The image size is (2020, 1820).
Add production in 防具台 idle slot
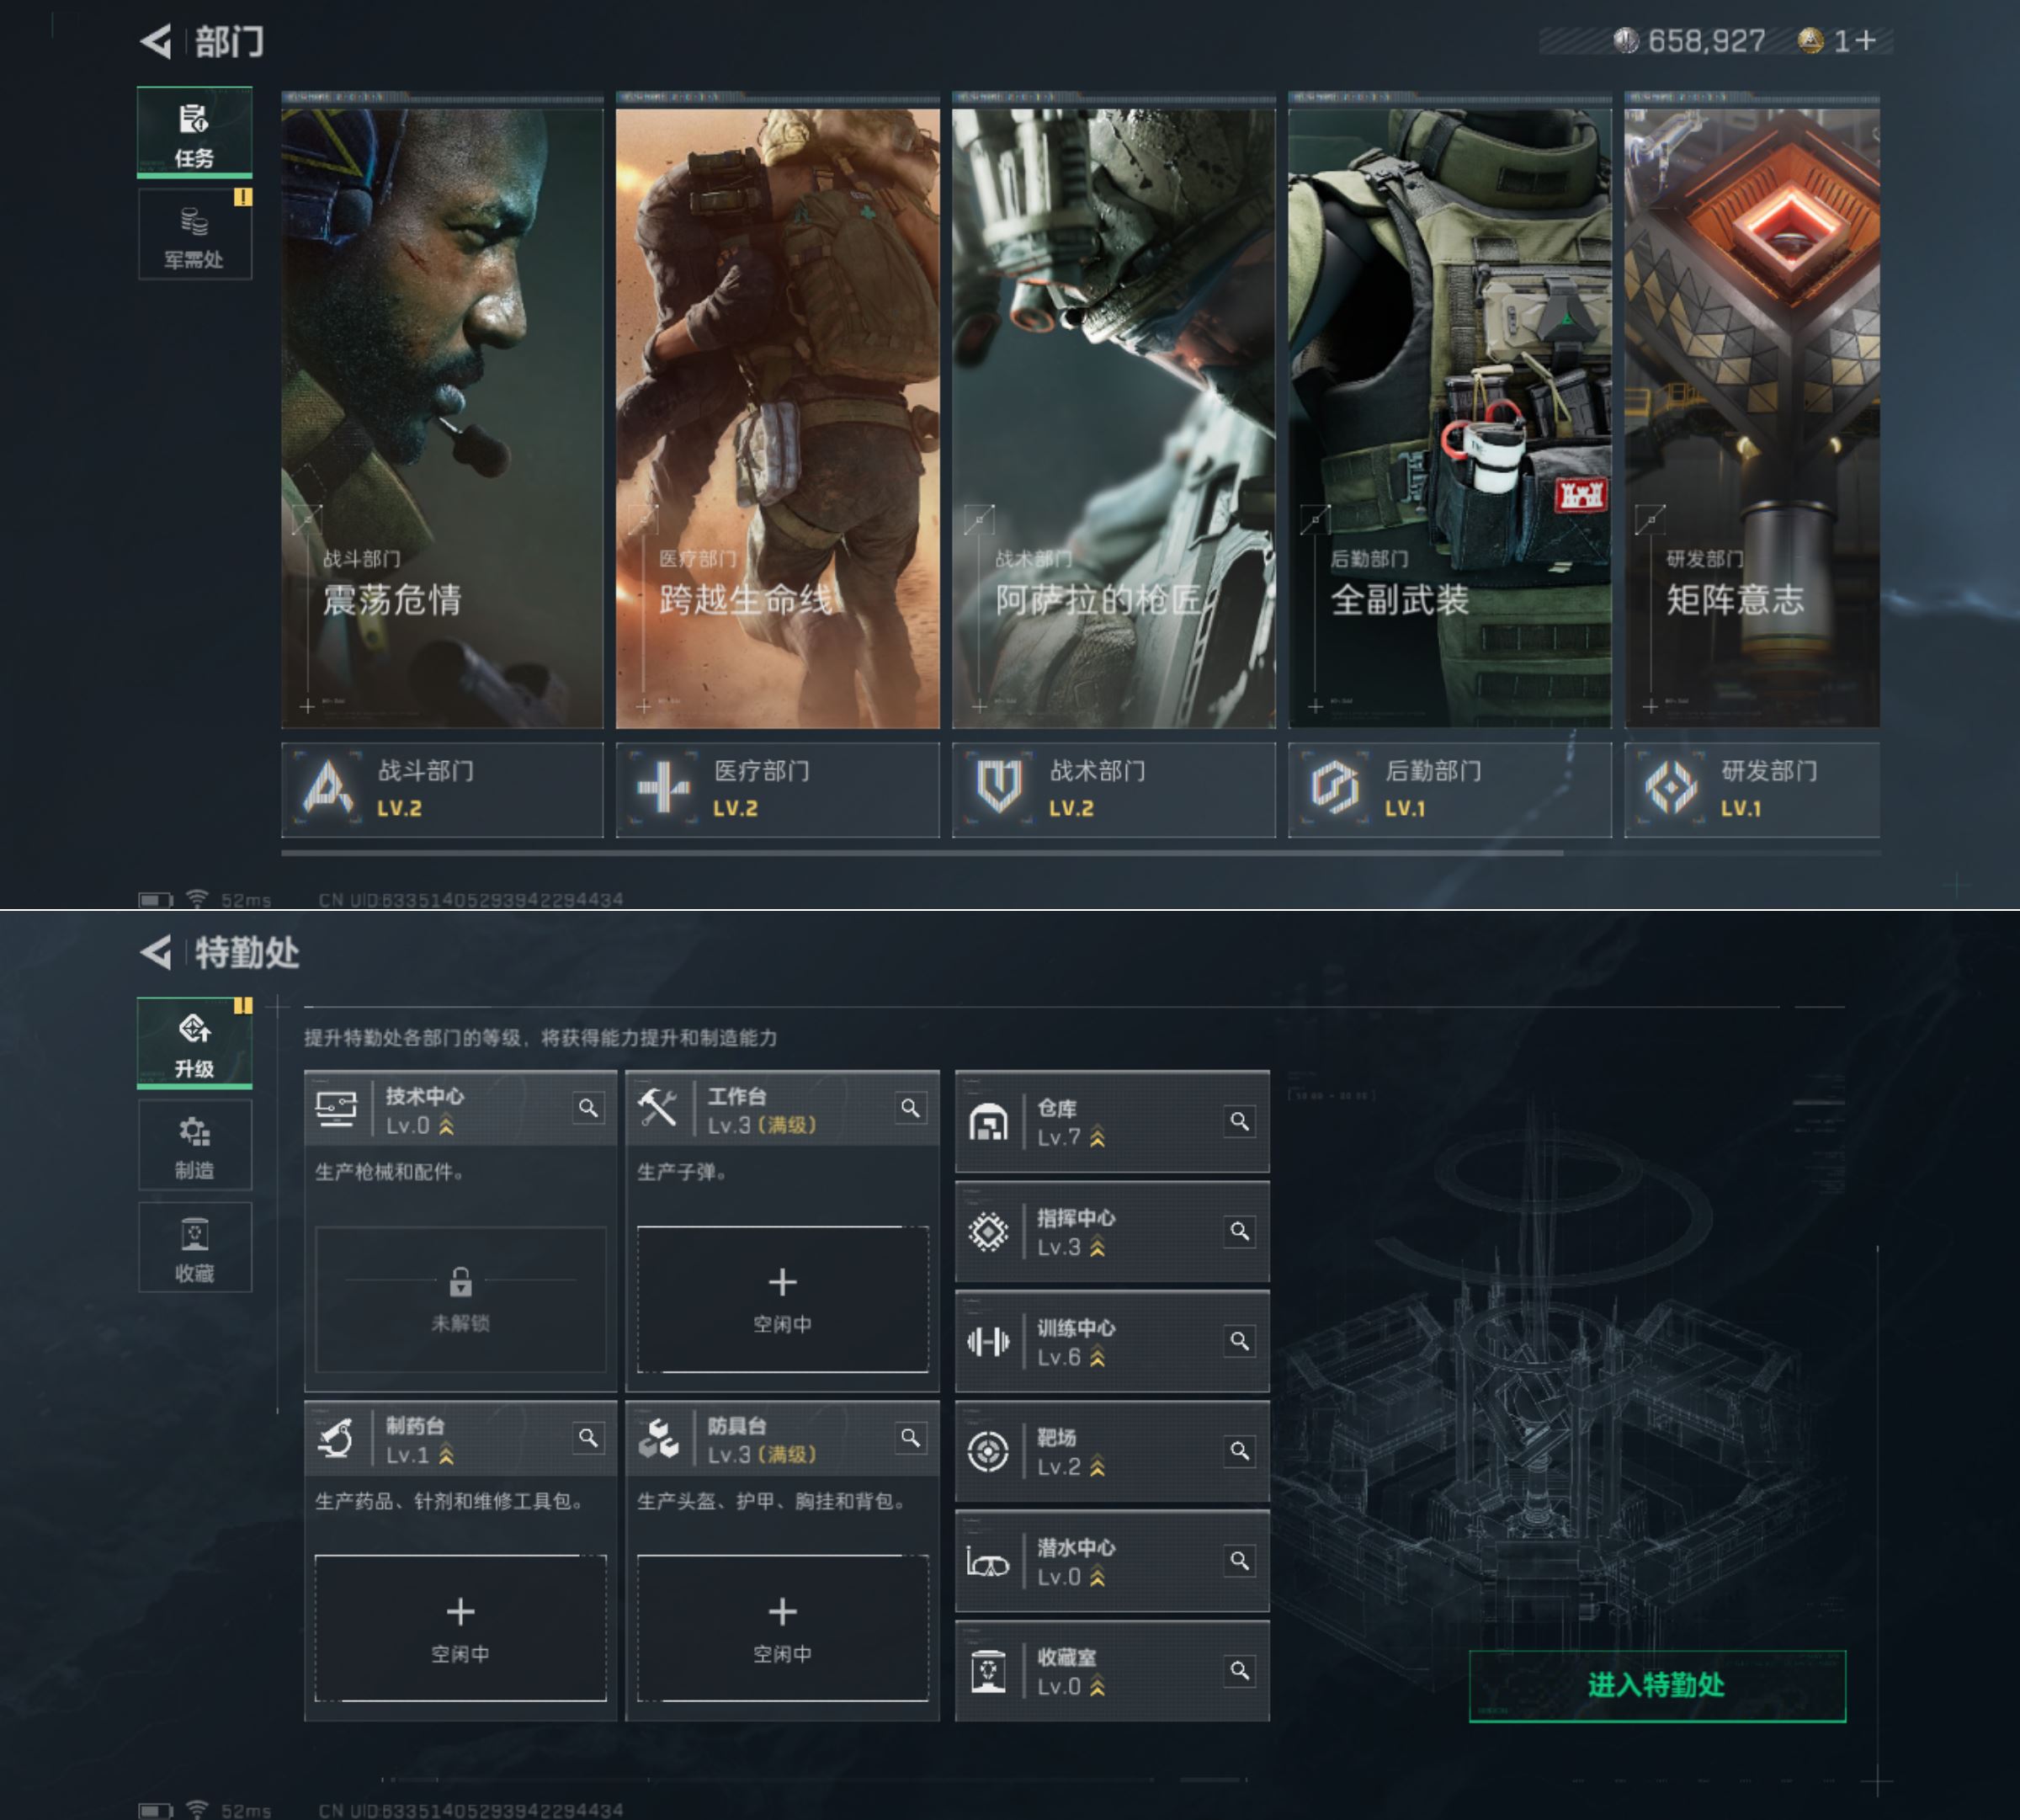tap(783, 1628)
